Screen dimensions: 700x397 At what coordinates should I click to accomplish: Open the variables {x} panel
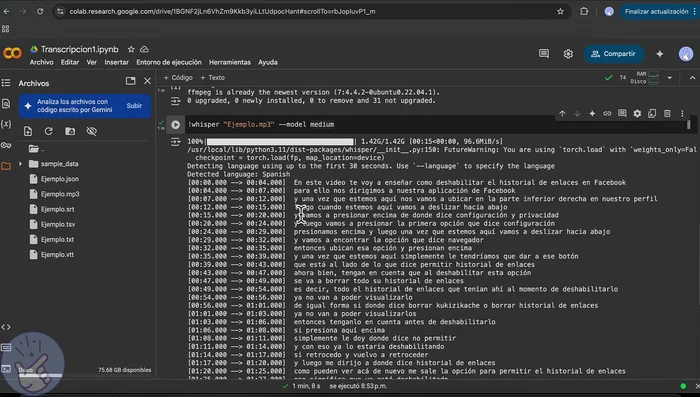[6, 124]
